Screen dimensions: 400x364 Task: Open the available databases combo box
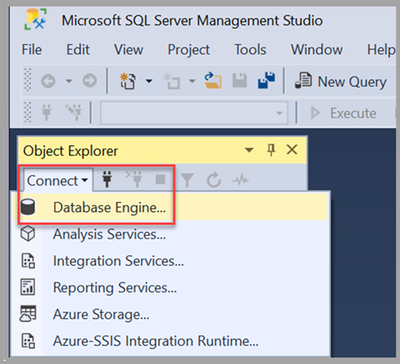[194, 113]
